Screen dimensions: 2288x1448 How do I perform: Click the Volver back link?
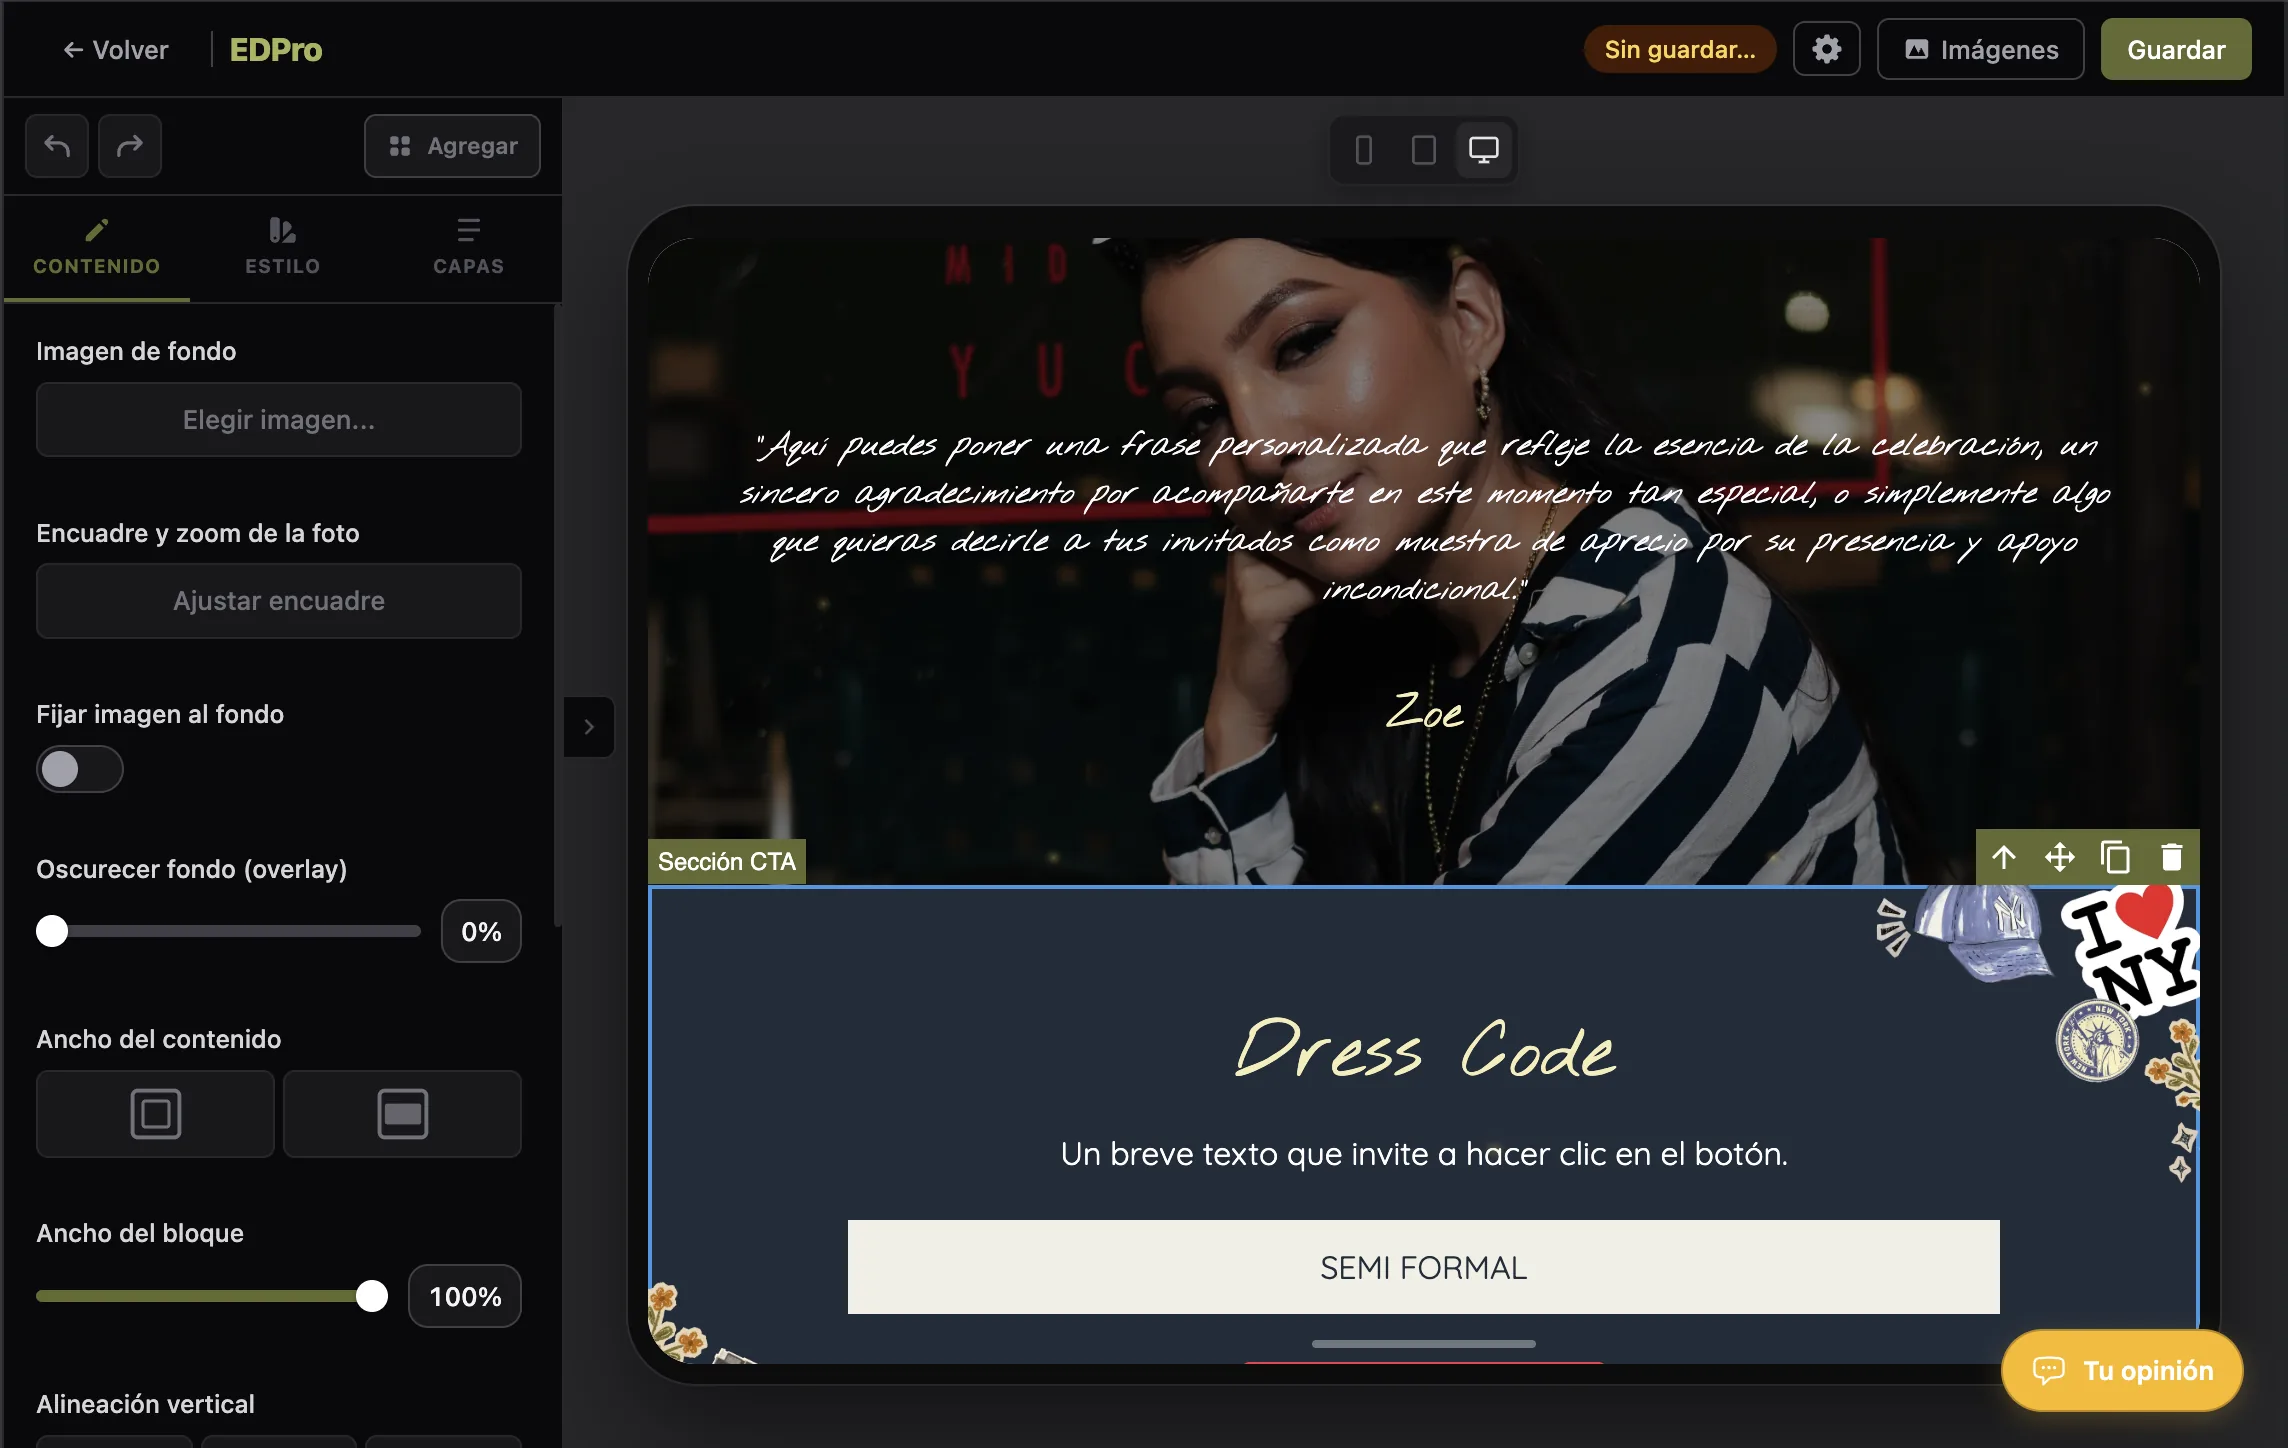(116, 50)
